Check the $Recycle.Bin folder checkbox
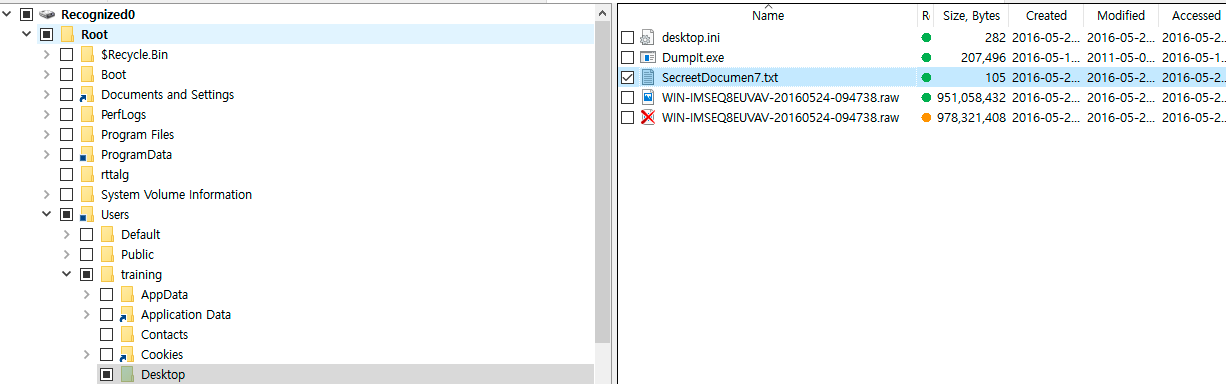The width and height of the screenshot is (1226, 388). coord(67,55)
